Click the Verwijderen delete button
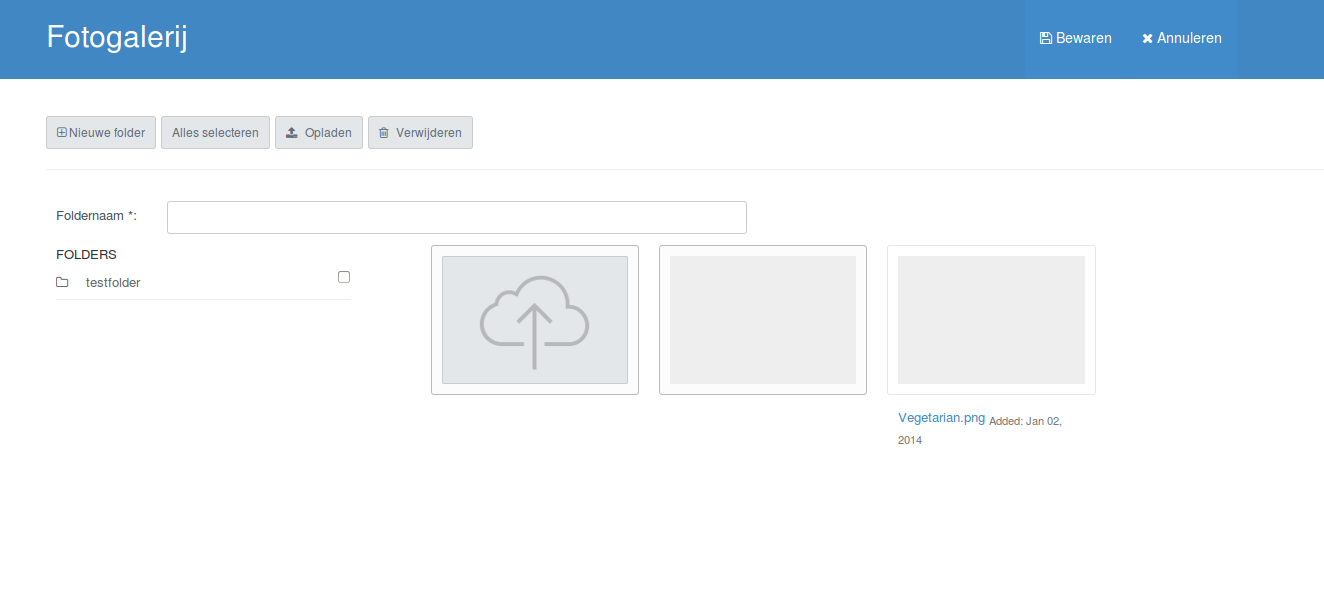This screenshot has width=1324, height=598. [x=420, y=132]
